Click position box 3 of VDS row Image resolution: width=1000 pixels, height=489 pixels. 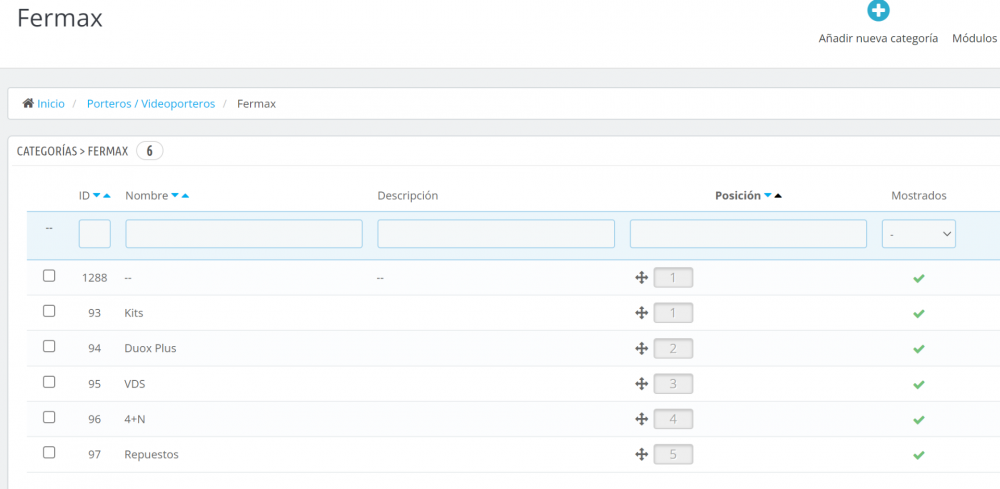pos(673,384)
